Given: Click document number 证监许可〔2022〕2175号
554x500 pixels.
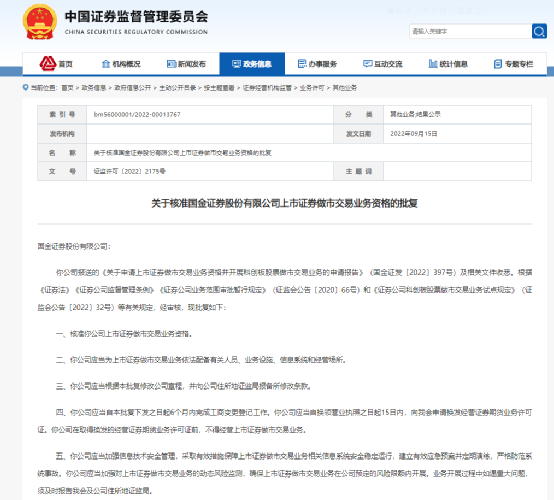Looking at the screenshot, I should click(x=130, y=171).
